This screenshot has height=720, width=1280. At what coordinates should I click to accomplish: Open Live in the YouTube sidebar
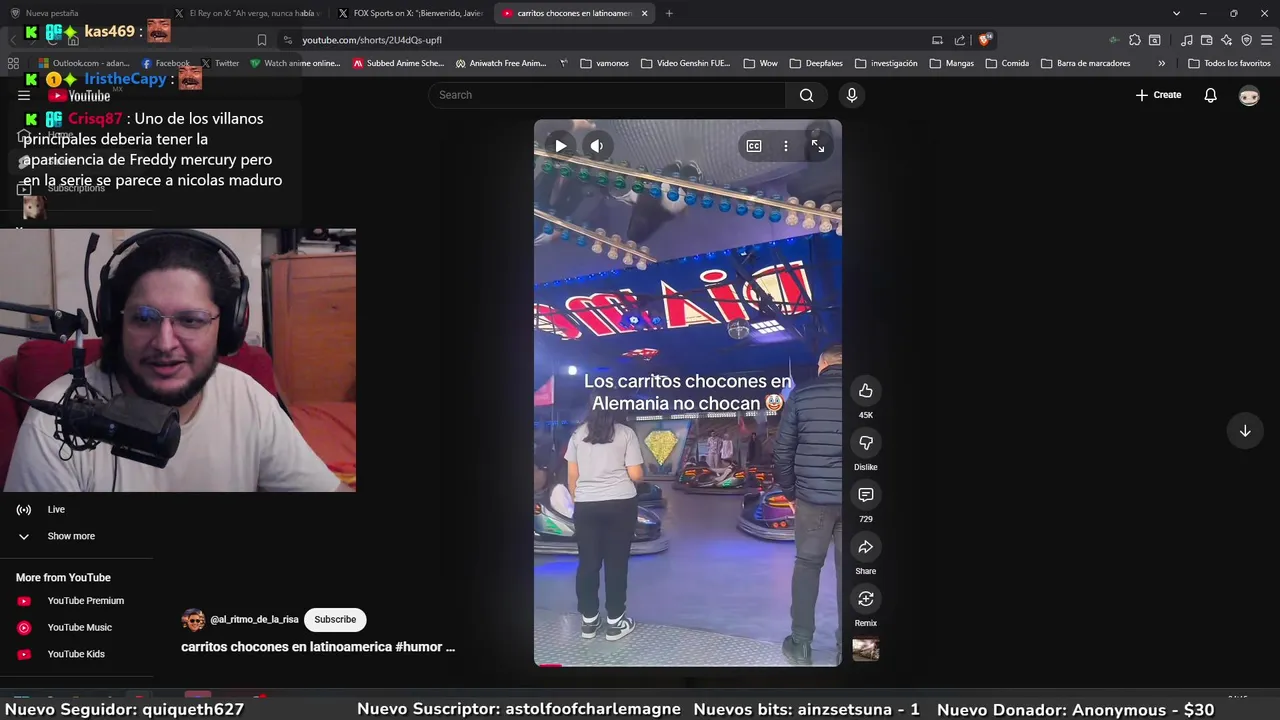(x=56, y=510)
